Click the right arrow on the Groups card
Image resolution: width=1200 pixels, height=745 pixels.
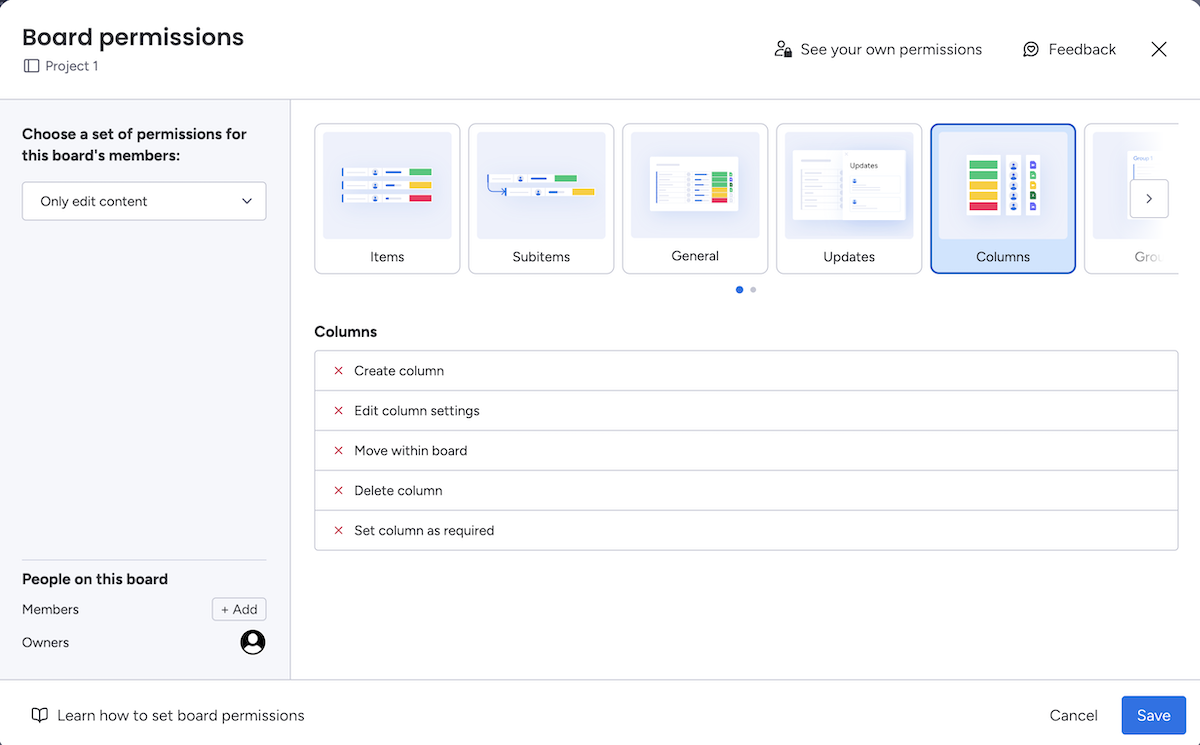(x=1149, y=198)
